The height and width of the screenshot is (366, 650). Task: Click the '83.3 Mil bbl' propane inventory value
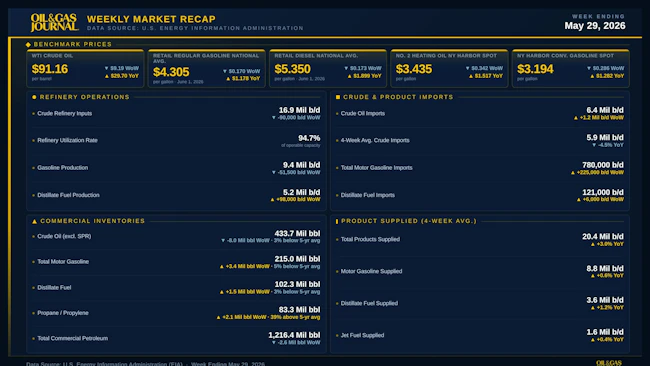[x=299, y=310]
